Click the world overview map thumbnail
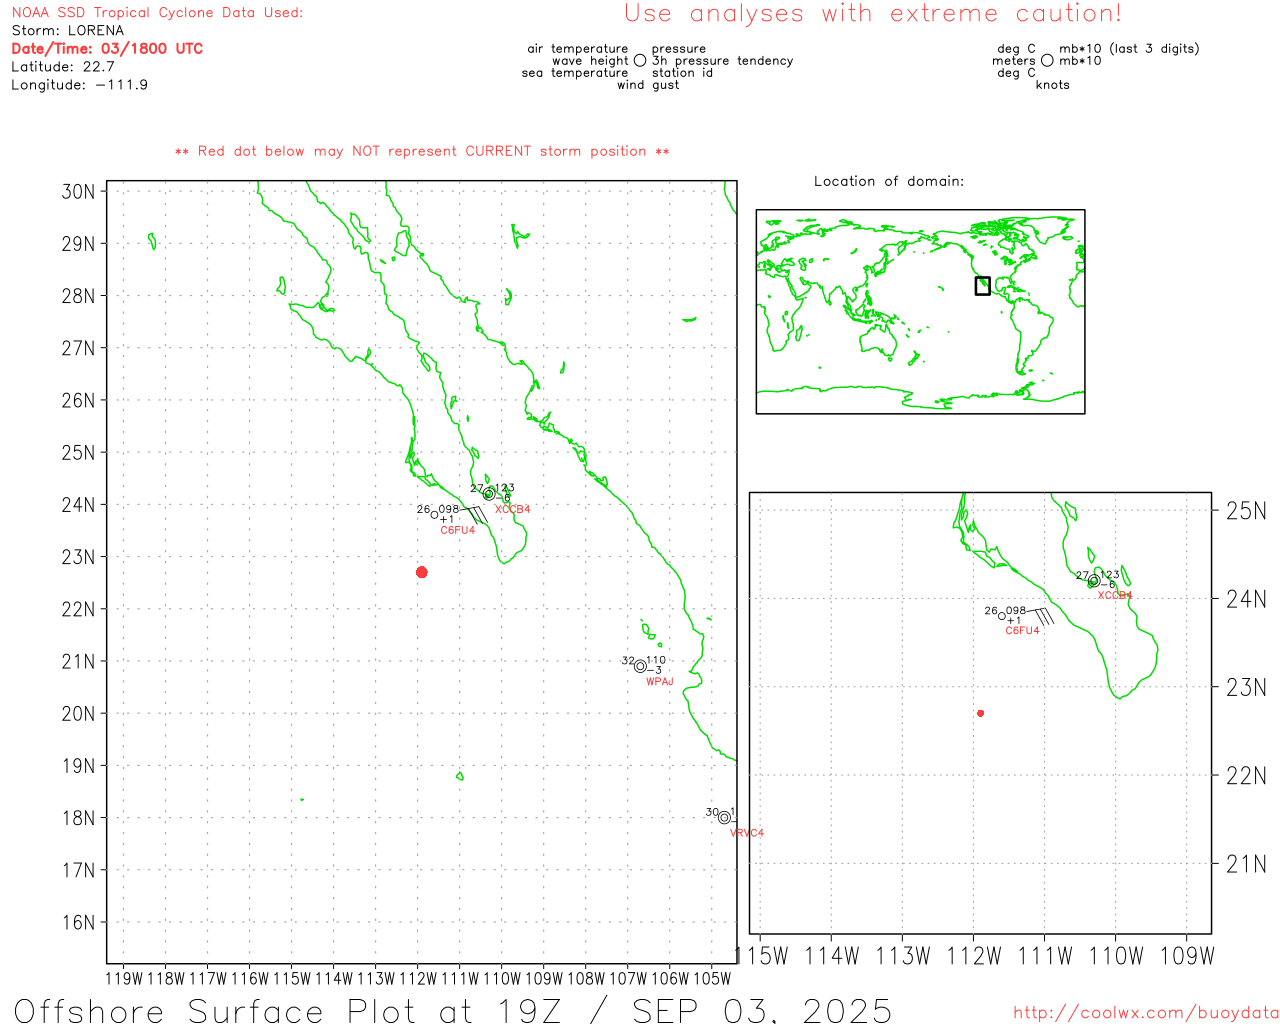Viewport: 1280px width, 1024px height. 920,312
